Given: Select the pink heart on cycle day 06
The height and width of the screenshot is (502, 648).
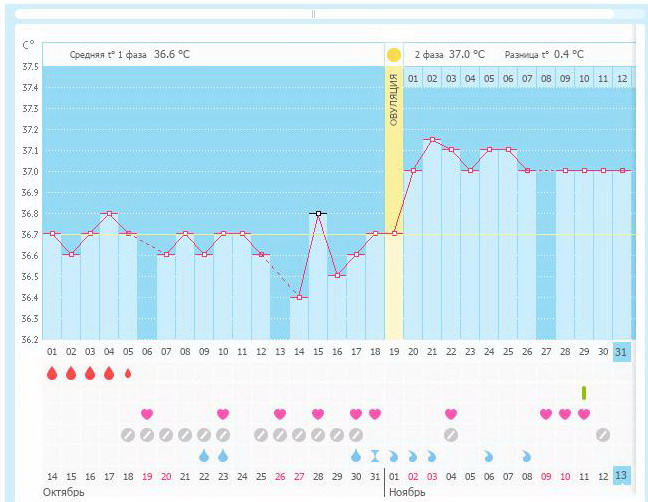Looking at the screenshot, I should 147,414.
